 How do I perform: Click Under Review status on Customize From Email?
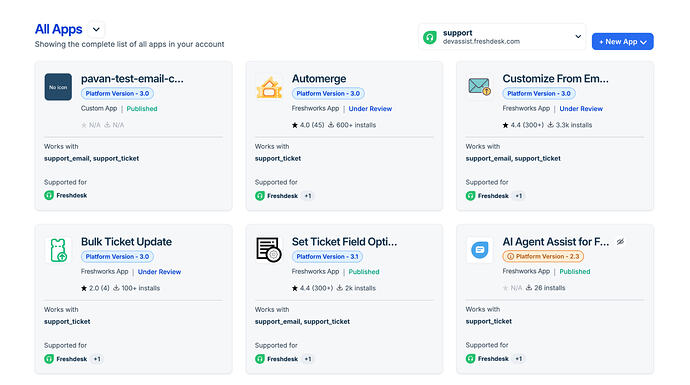[581, 109]
